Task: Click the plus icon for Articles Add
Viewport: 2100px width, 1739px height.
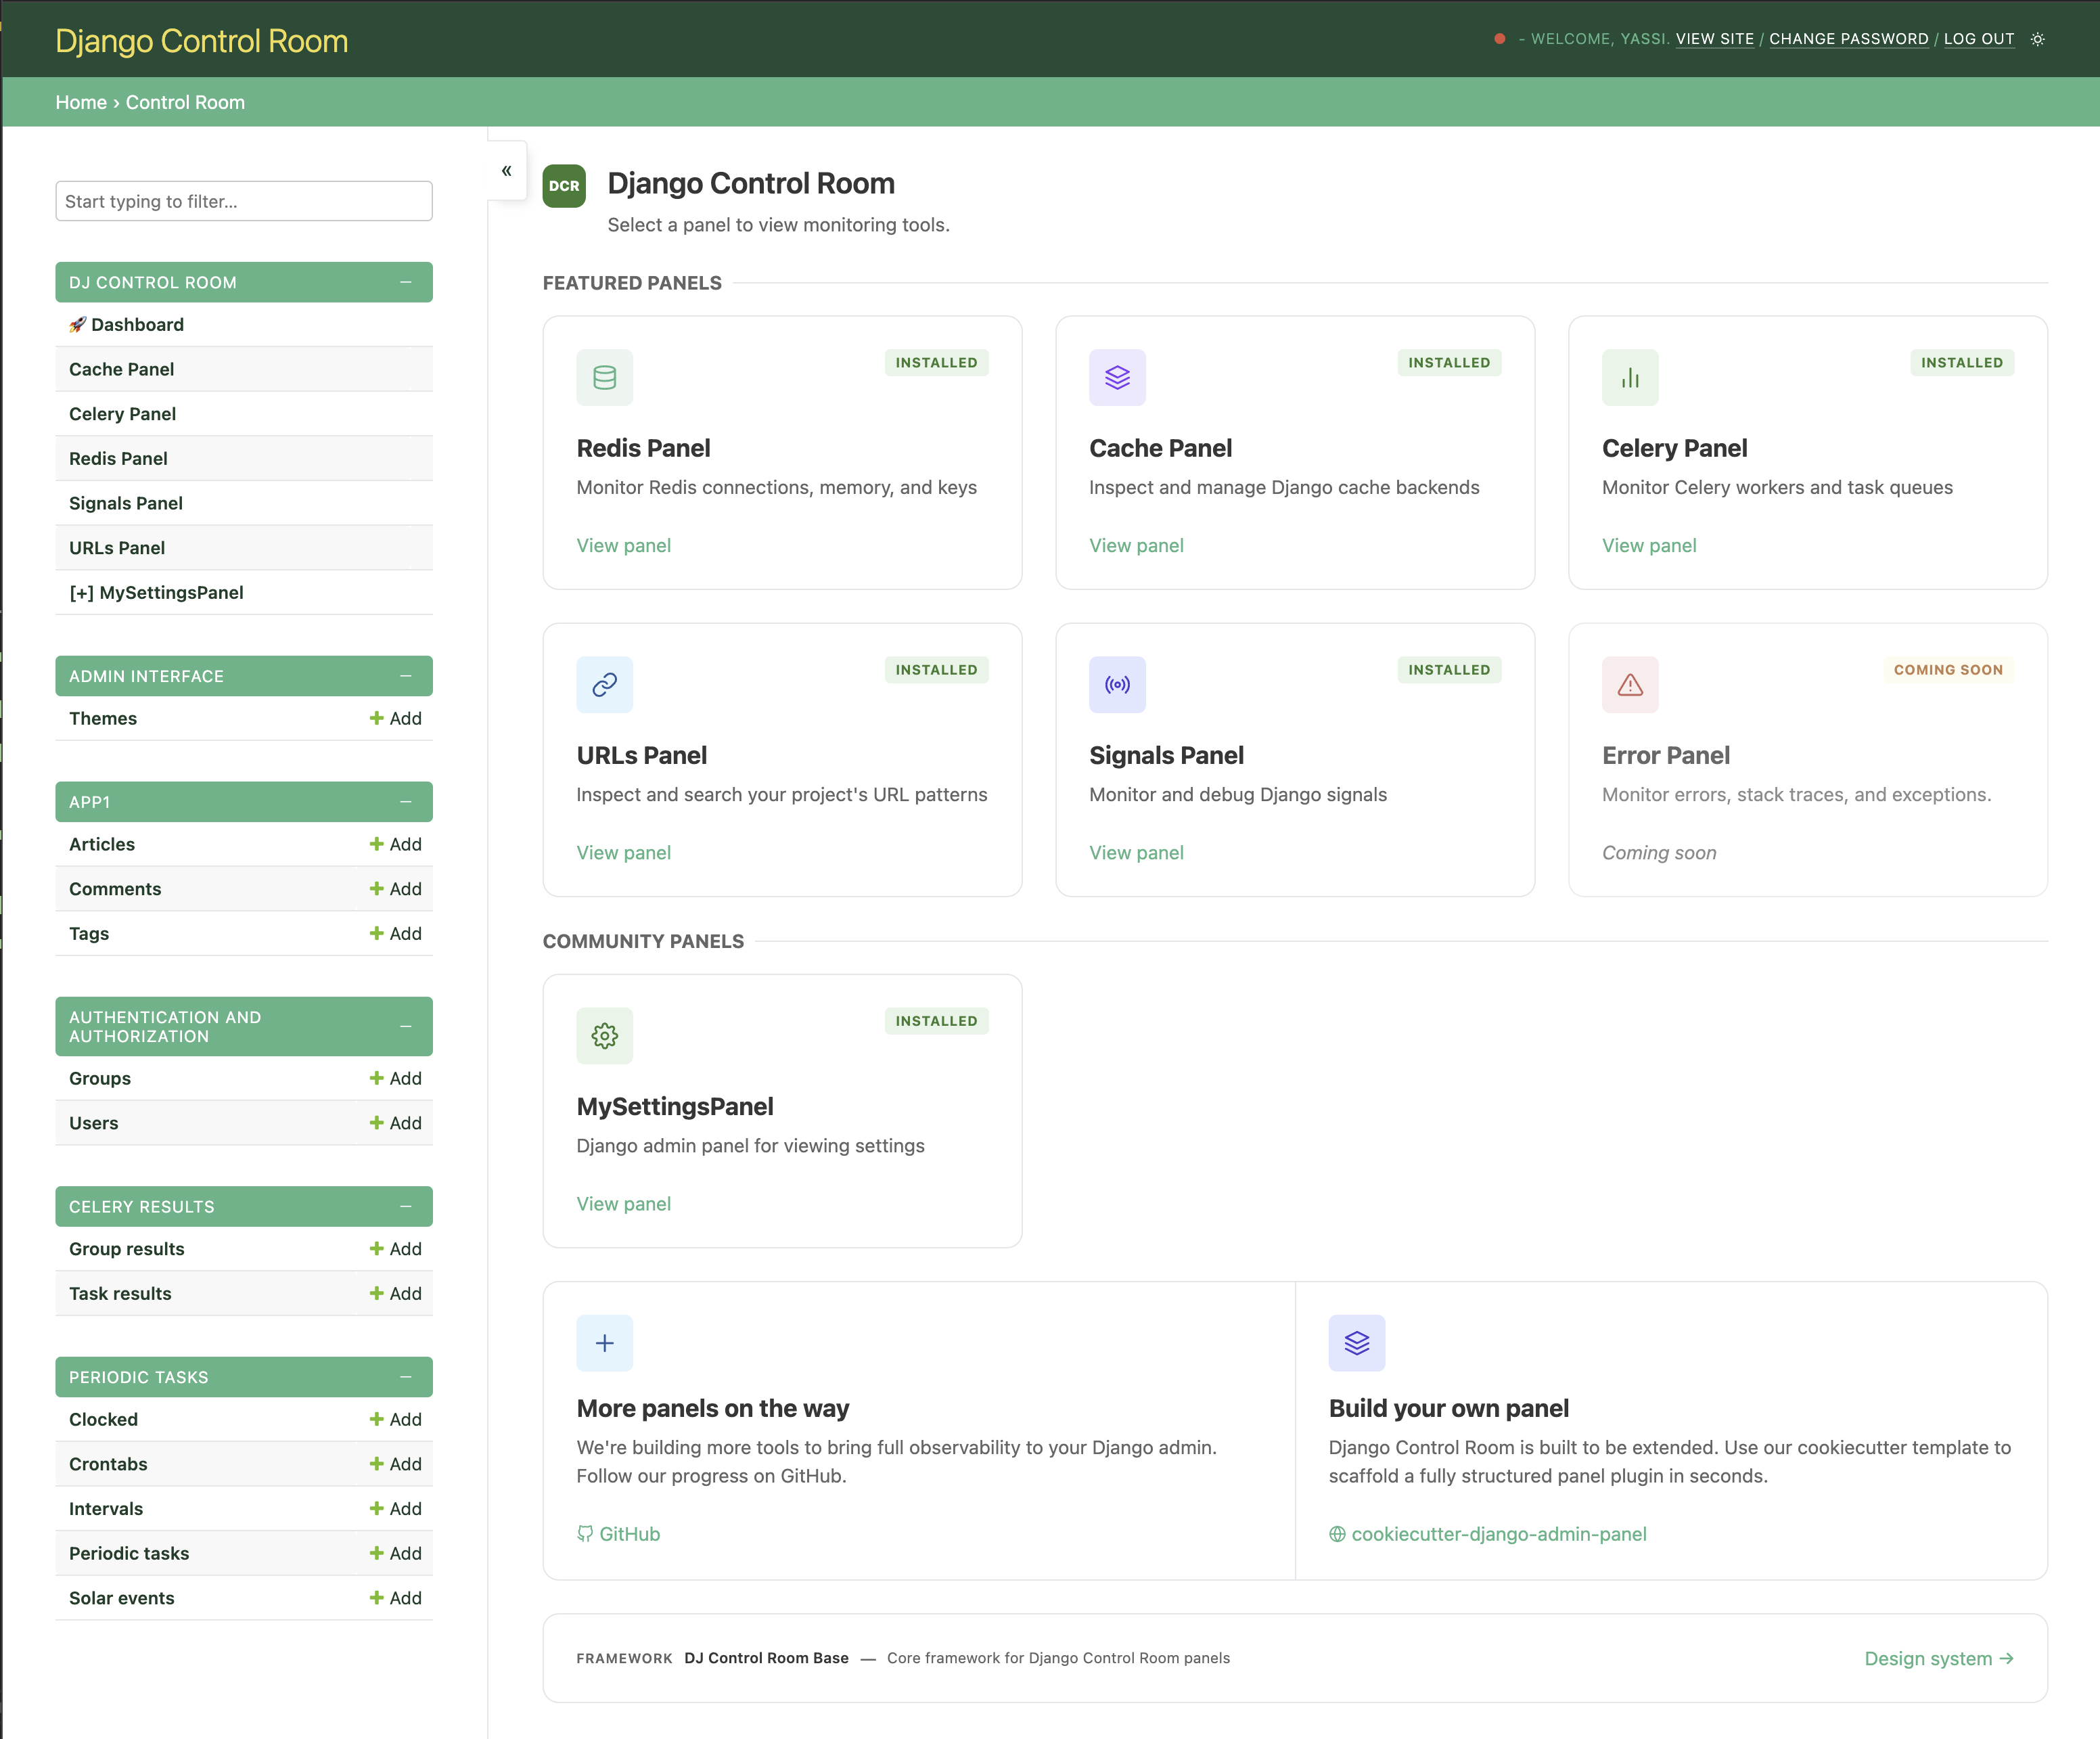Action: click(x=377, y=844)
